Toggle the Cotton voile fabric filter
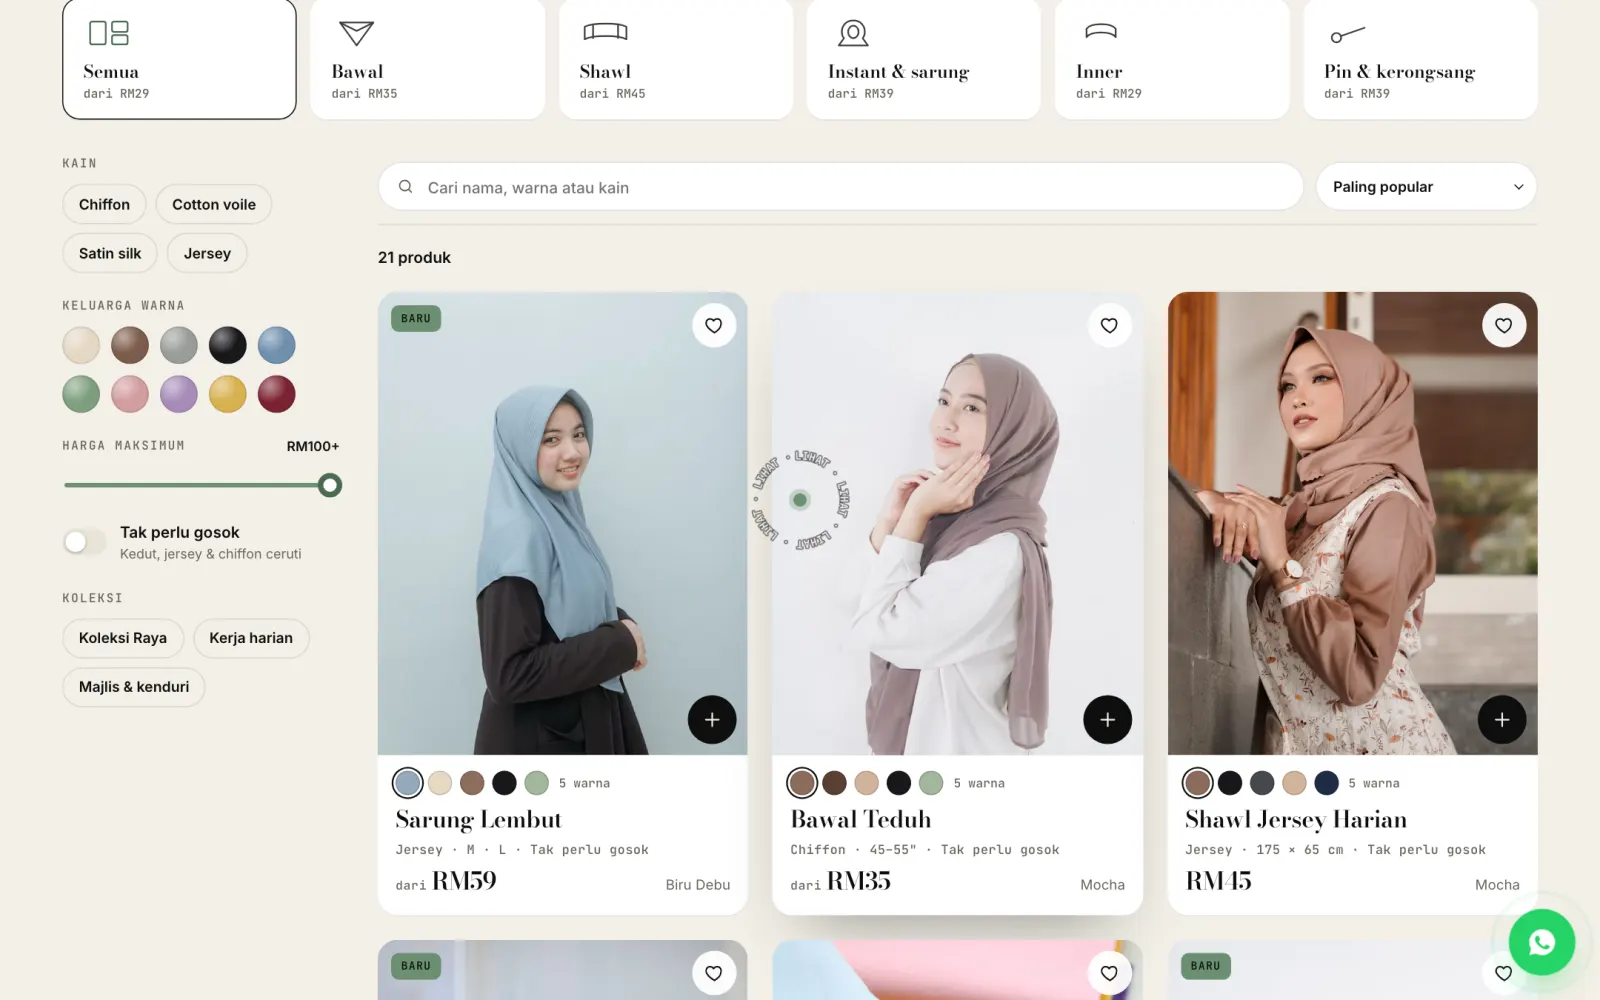The height and width of the screenshot is (1000, 1600). point(214,204)
